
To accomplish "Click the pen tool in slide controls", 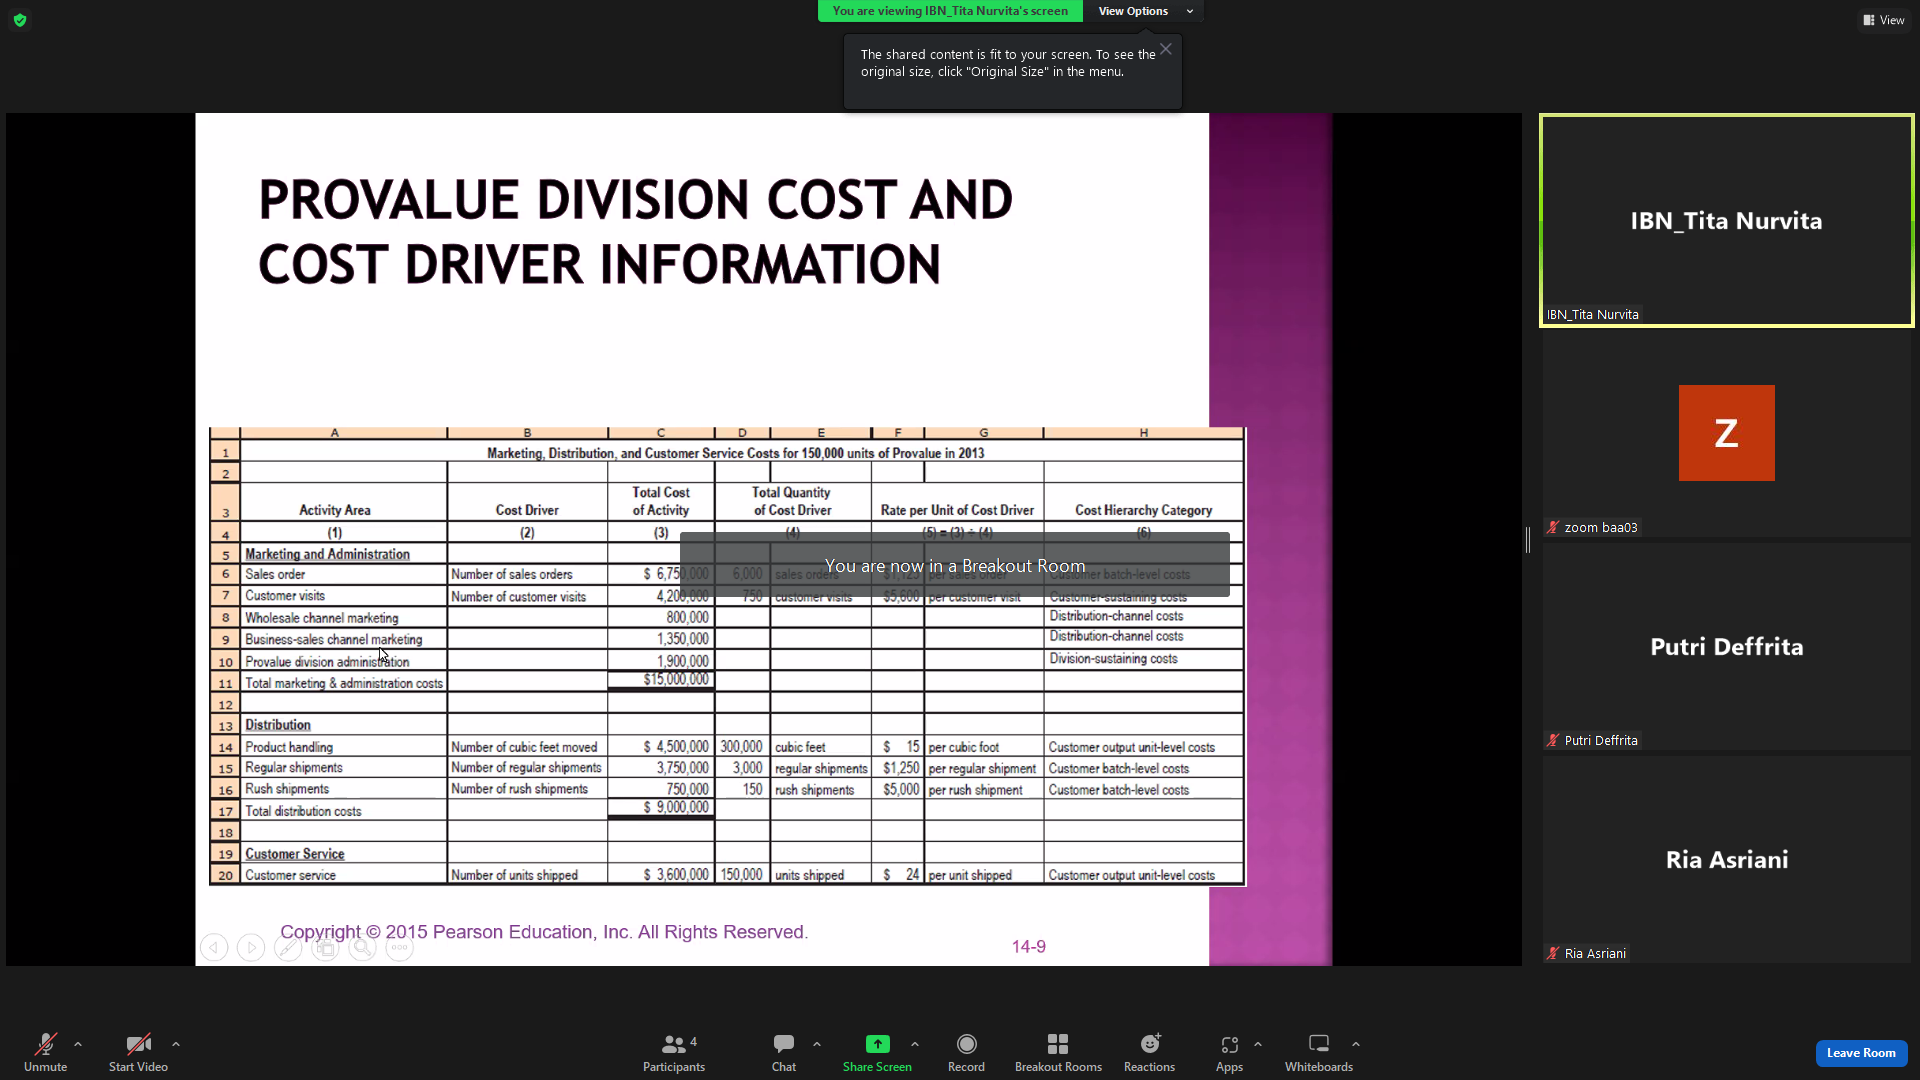I will [288, 947].
